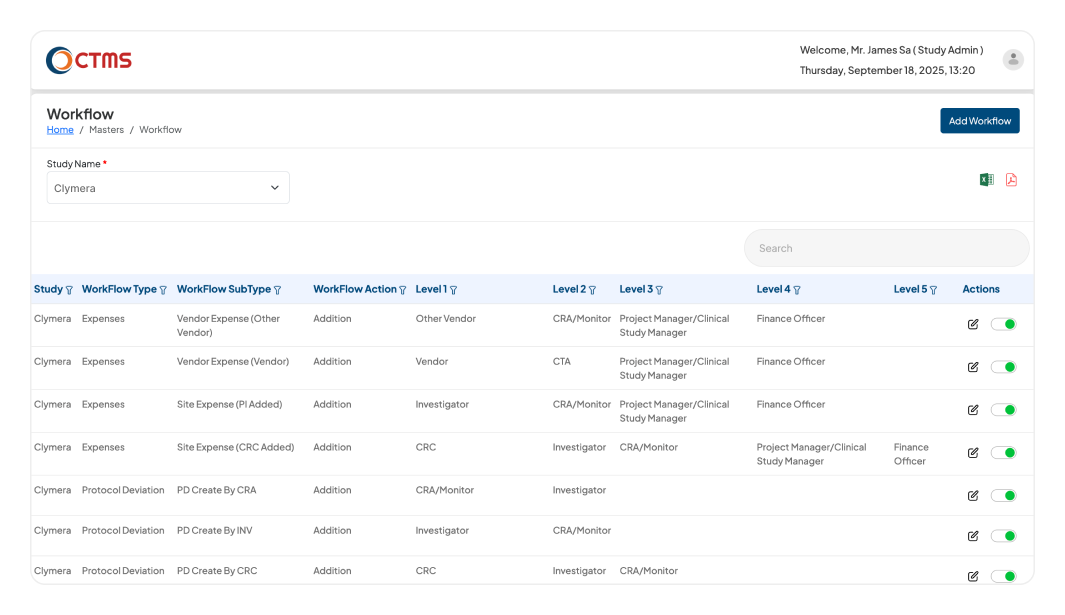Edit the PD Create By CRA workflow
This screenshot has width=1065, height=615.
click(x=972, y=495)
